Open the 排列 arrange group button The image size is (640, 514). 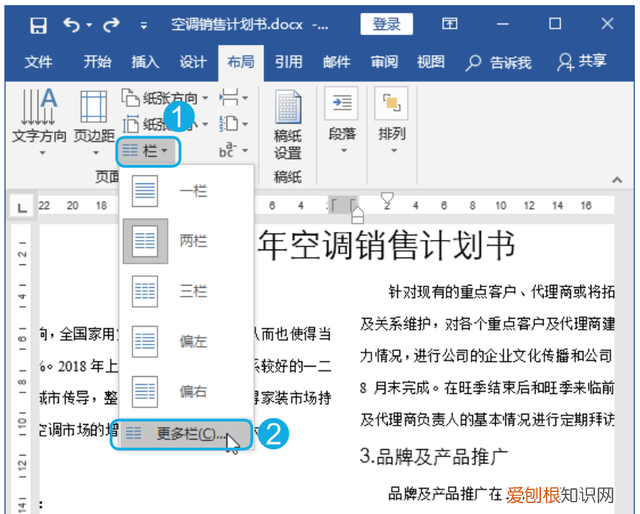pyautogui.click(x=392, y=120)
